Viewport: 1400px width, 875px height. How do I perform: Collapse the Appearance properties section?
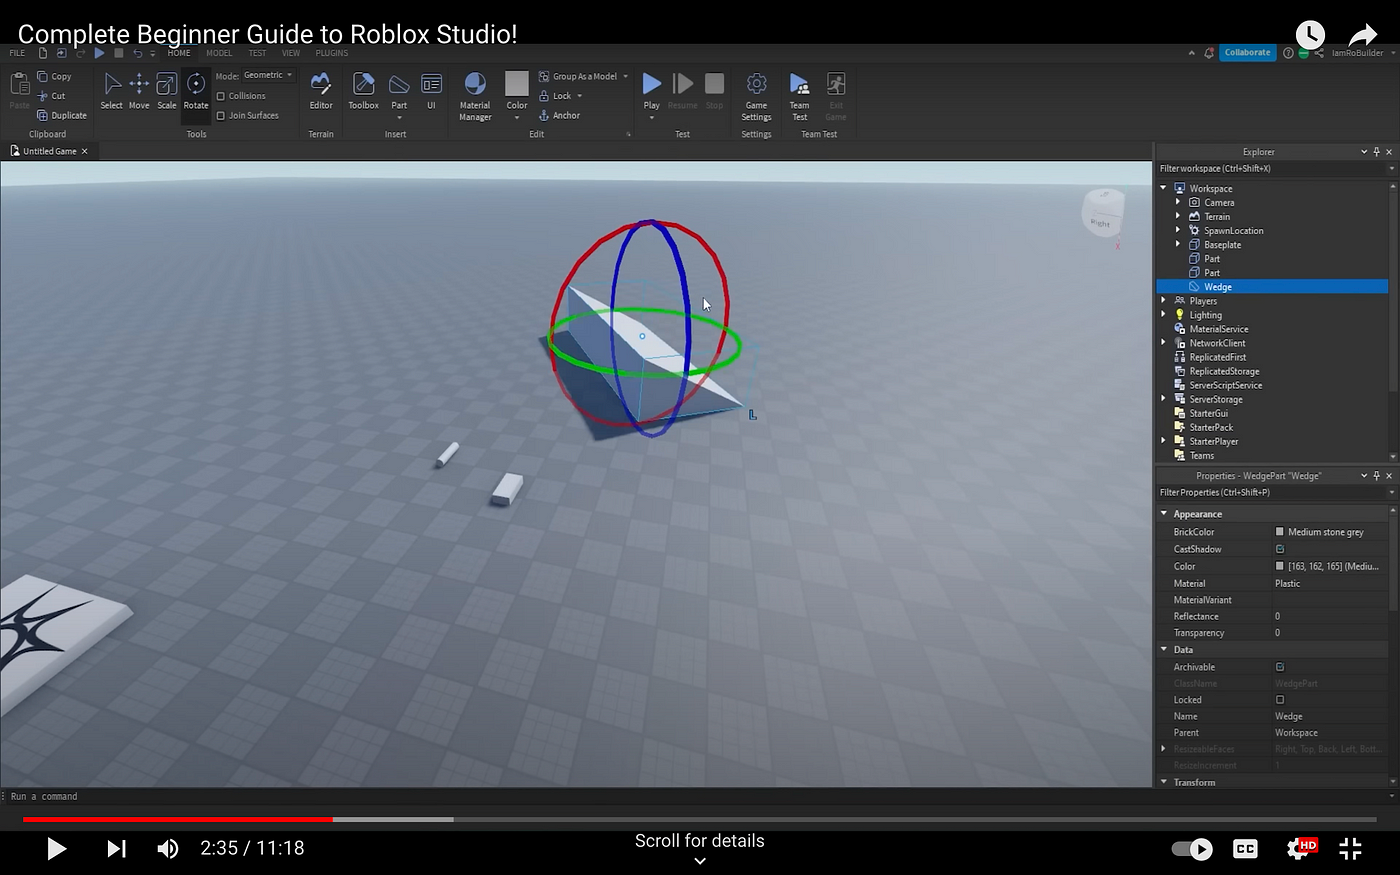point(1164,514)
